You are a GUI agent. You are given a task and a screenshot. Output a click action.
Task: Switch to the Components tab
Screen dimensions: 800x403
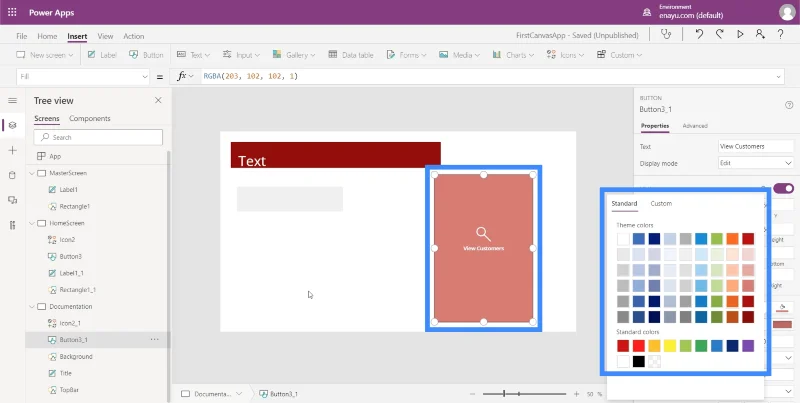(90, 118)
